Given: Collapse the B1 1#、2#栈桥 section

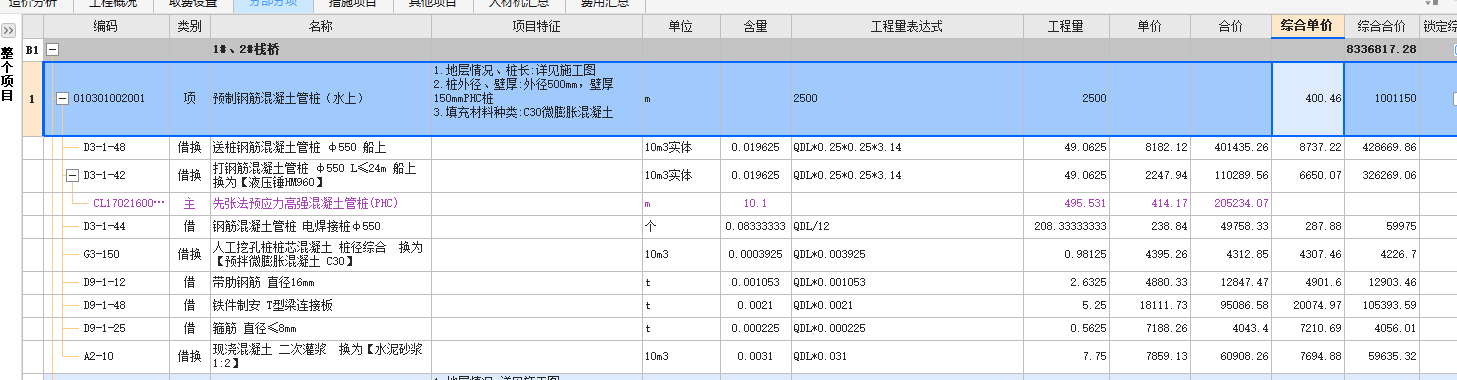Looking at the screenshot, I should pyautogui.click(x=53, y=49).
